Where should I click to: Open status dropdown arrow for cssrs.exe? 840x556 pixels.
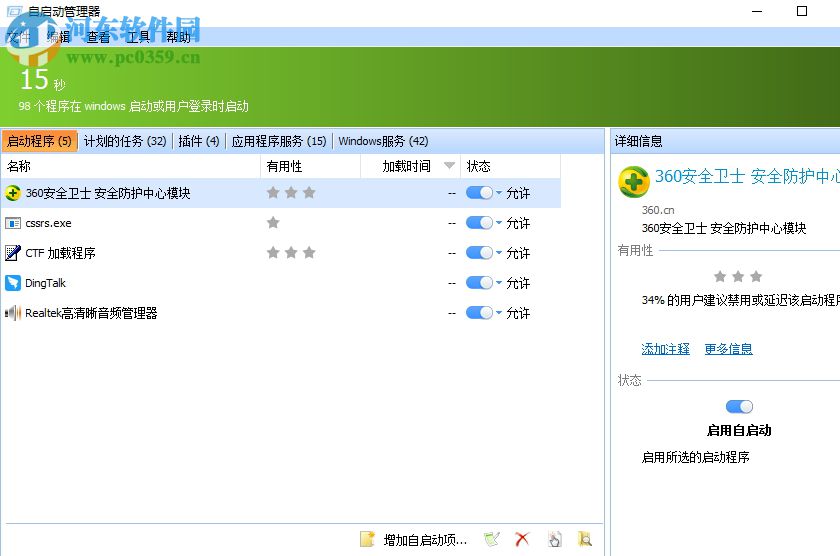pyautogui.click(x=499, y=223)
